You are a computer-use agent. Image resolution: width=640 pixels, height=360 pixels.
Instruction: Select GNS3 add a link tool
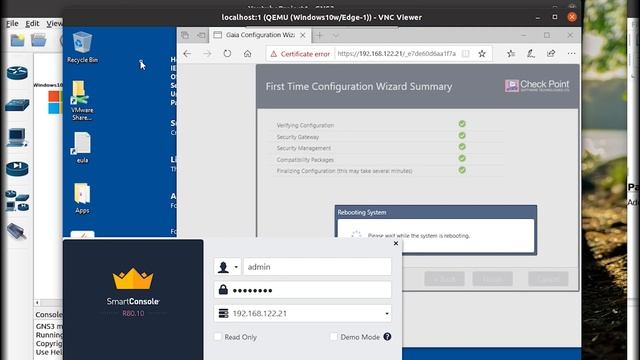point(17,231)
